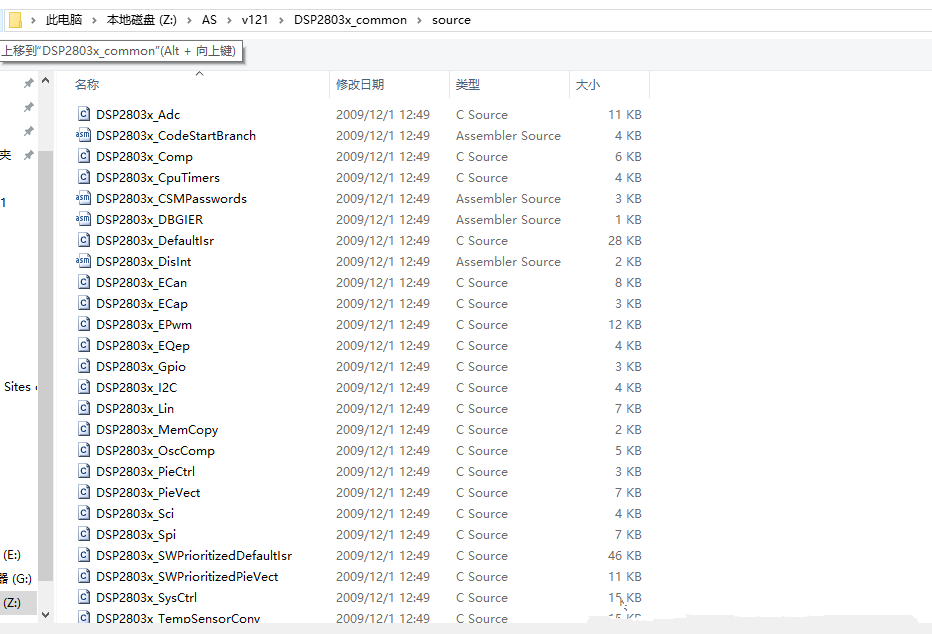Click the DSP2803x_Spi file icon
This screenshot has height=634, width=932.
(84, 534)
